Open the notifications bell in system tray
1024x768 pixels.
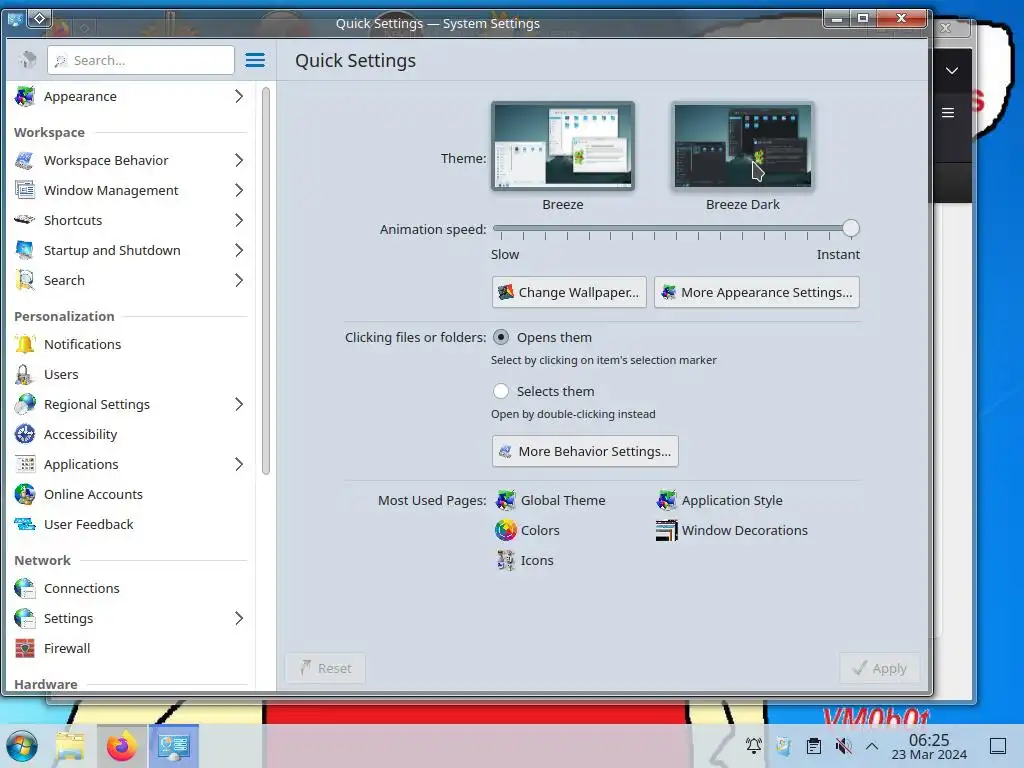[x=754, y=746]
